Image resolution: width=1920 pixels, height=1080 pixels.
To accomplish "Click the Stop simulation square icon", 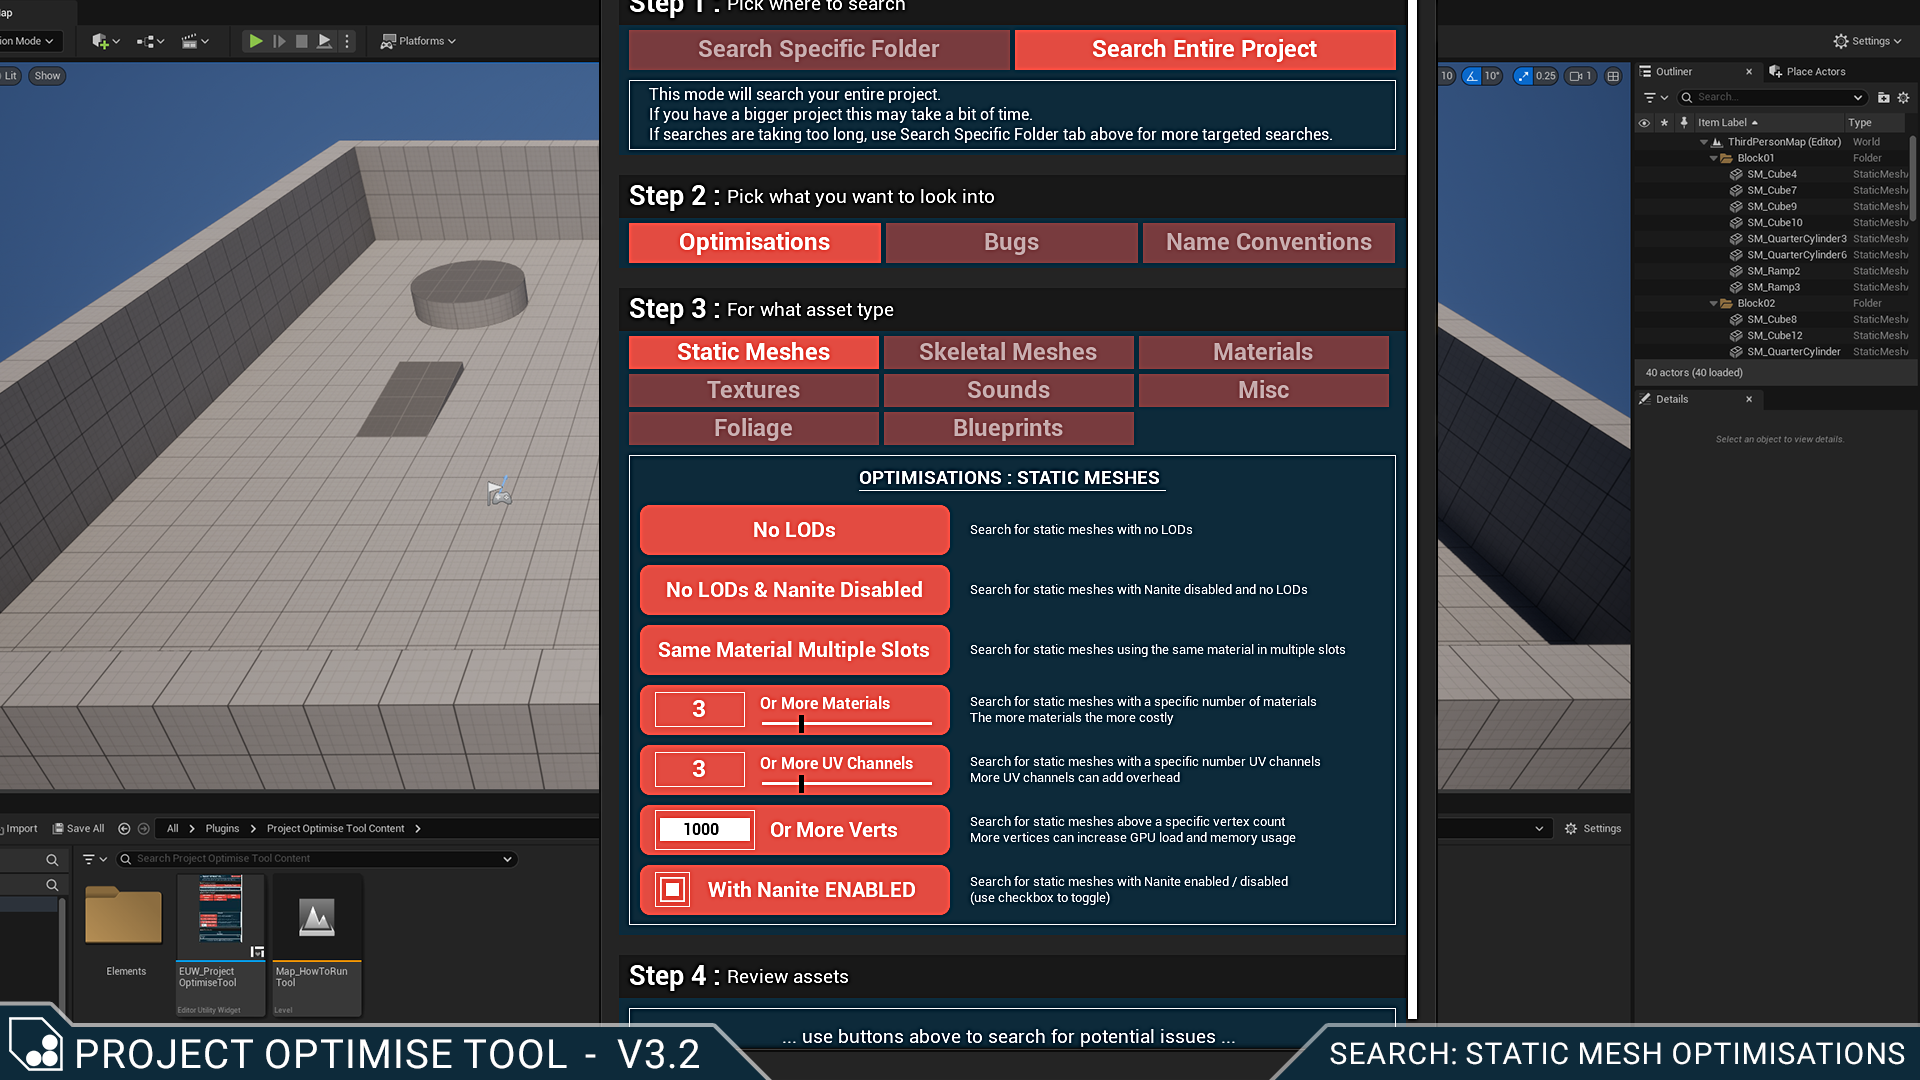I will pos(301,41).
